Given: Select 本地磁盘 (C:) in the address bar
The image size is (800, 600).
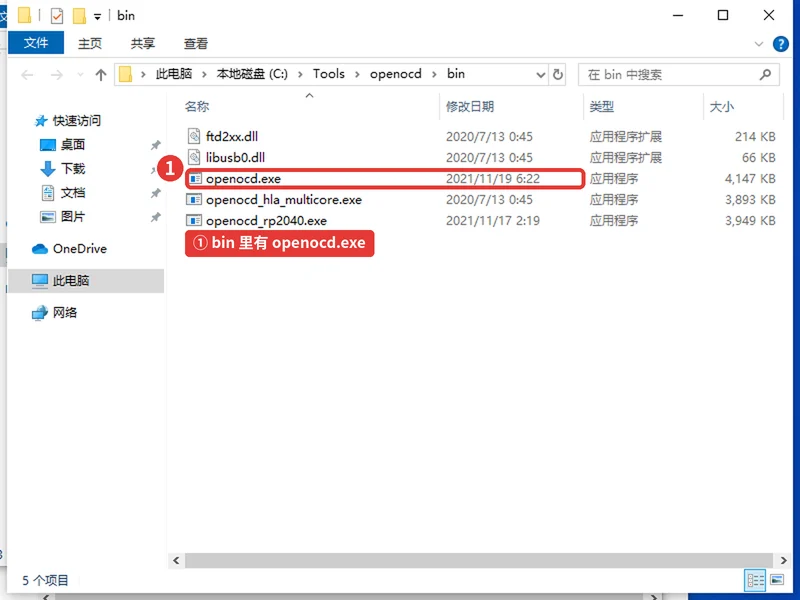Looking at the screenshot, I should click(252, 74).
